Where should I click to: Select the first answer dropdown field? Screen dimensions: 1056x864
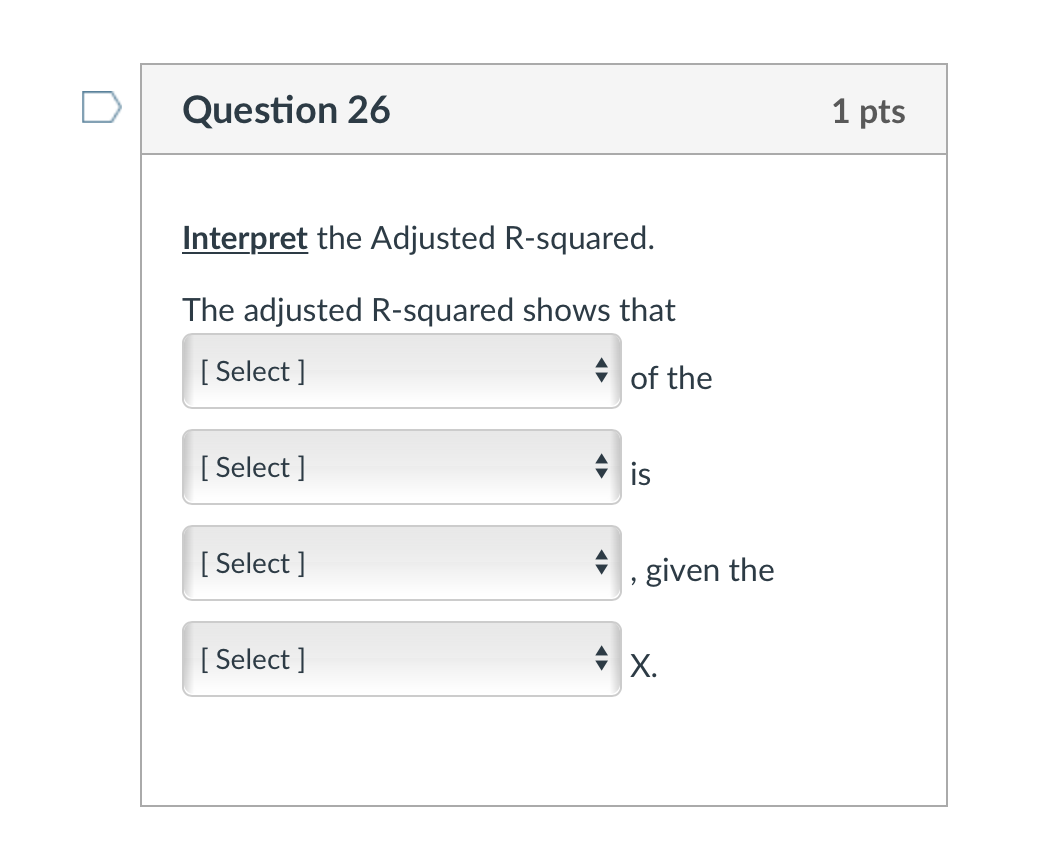pos(400,370)
